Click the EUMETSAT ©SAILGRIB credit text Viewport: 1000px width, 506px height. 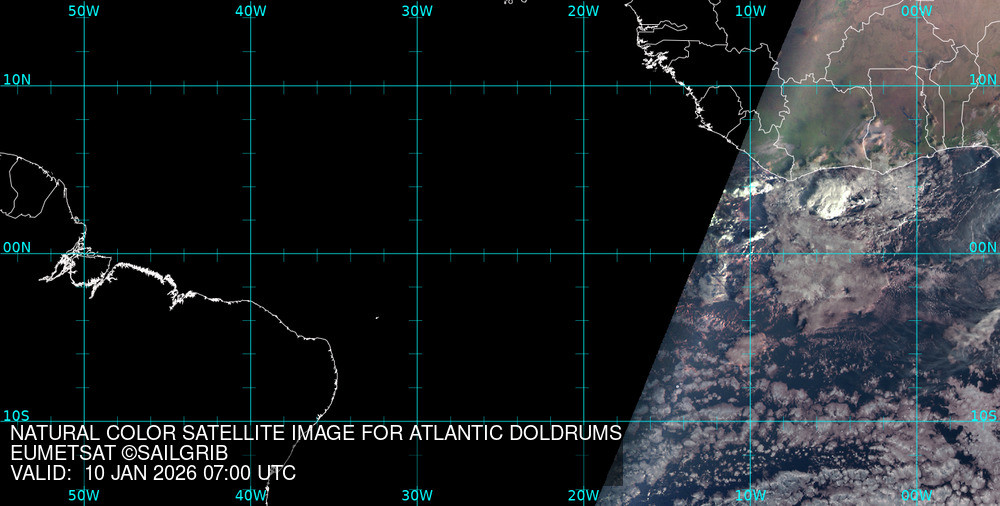(119, 453)
